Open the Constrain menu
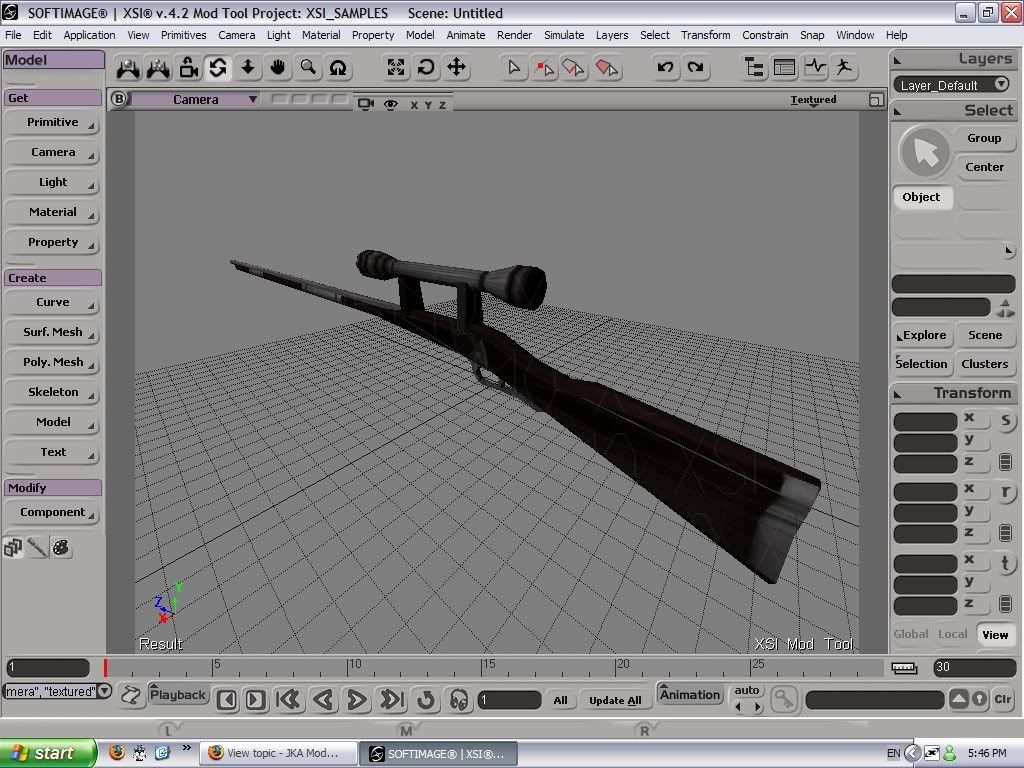Viewport: 1024px width, 768px height. click(765, 35)
